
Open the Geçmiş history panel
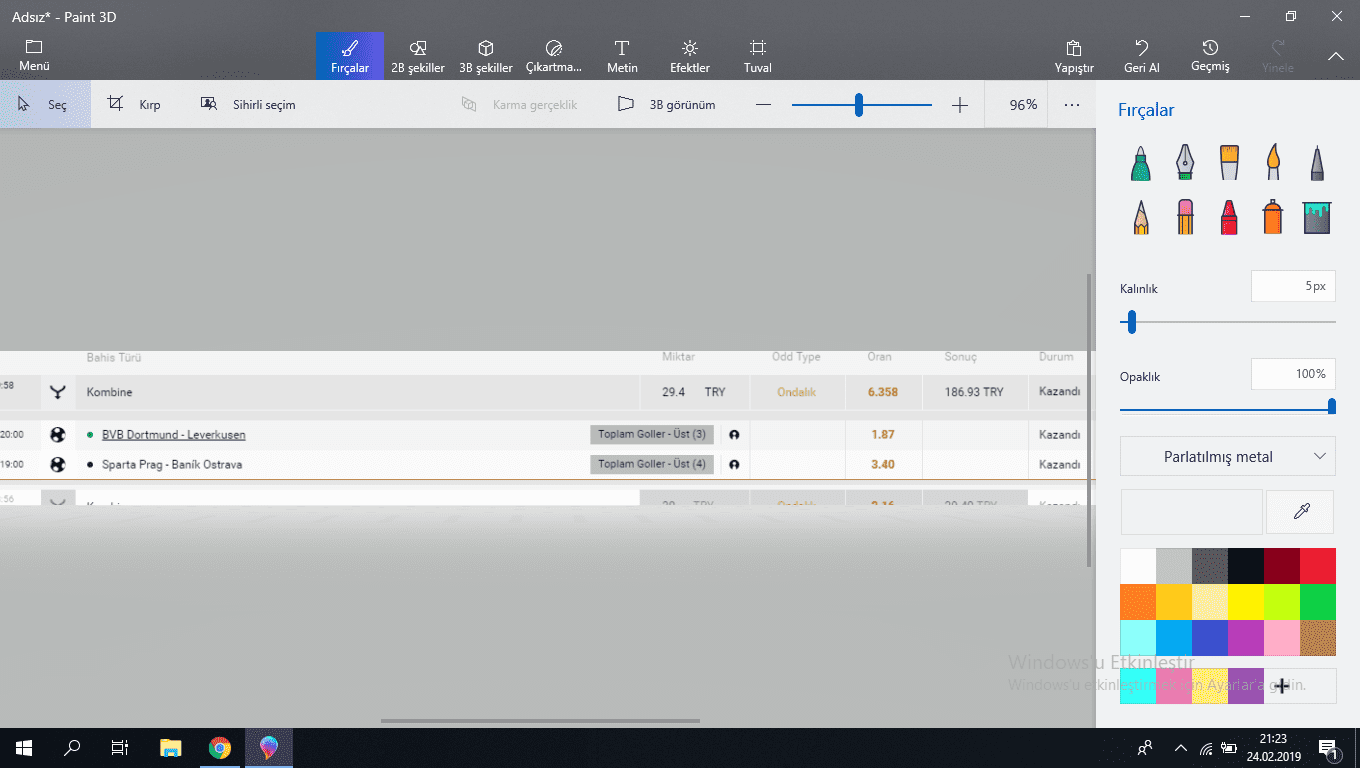point(1210,56)
